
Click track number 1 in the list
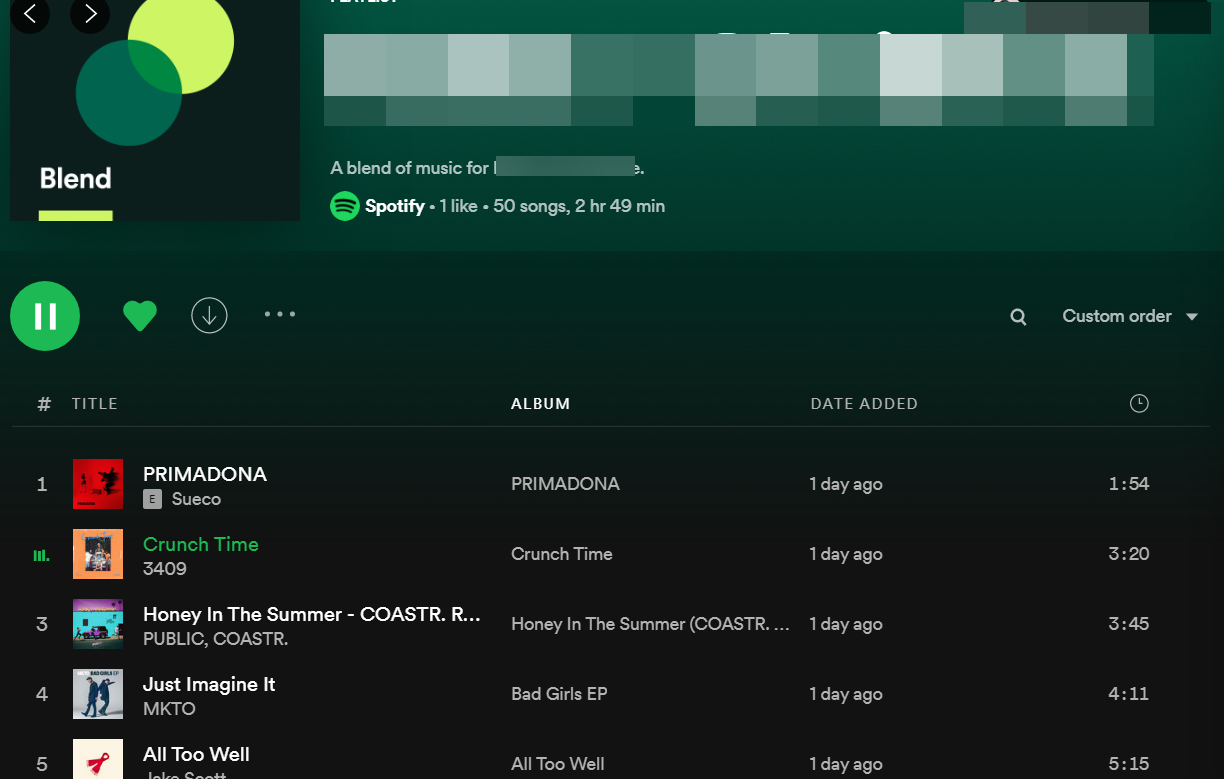tap(42, 484)
